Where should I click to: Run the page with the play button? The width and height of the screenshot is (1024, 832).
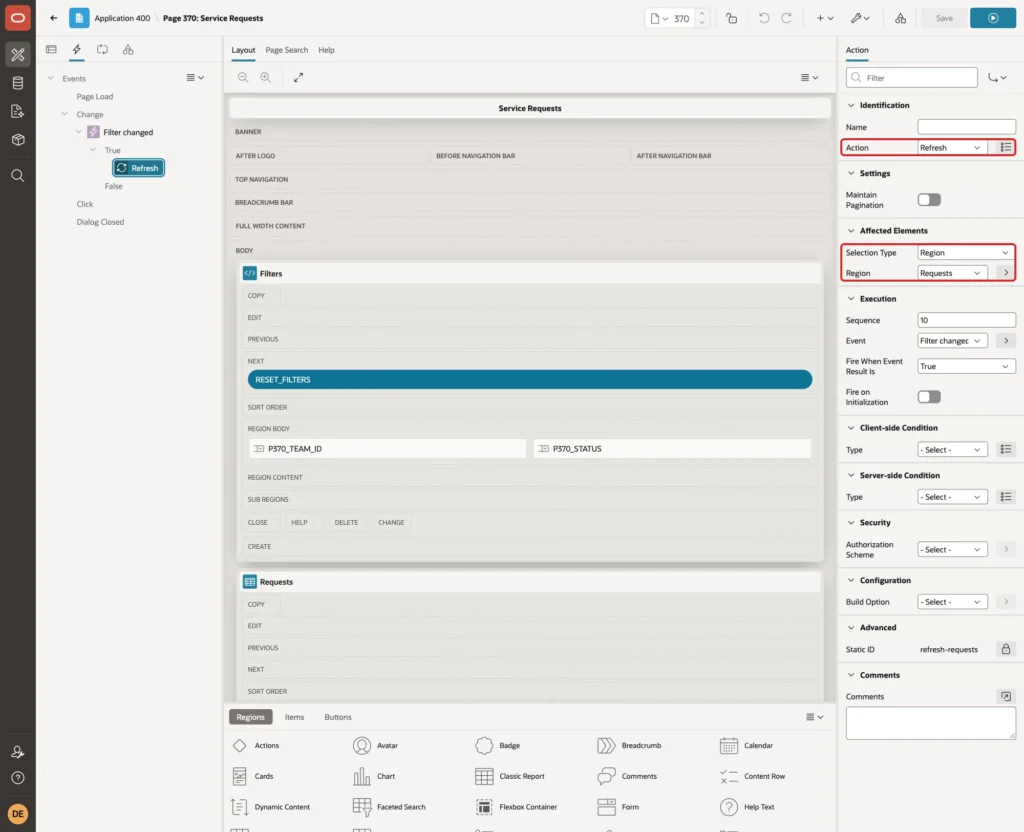993,18
